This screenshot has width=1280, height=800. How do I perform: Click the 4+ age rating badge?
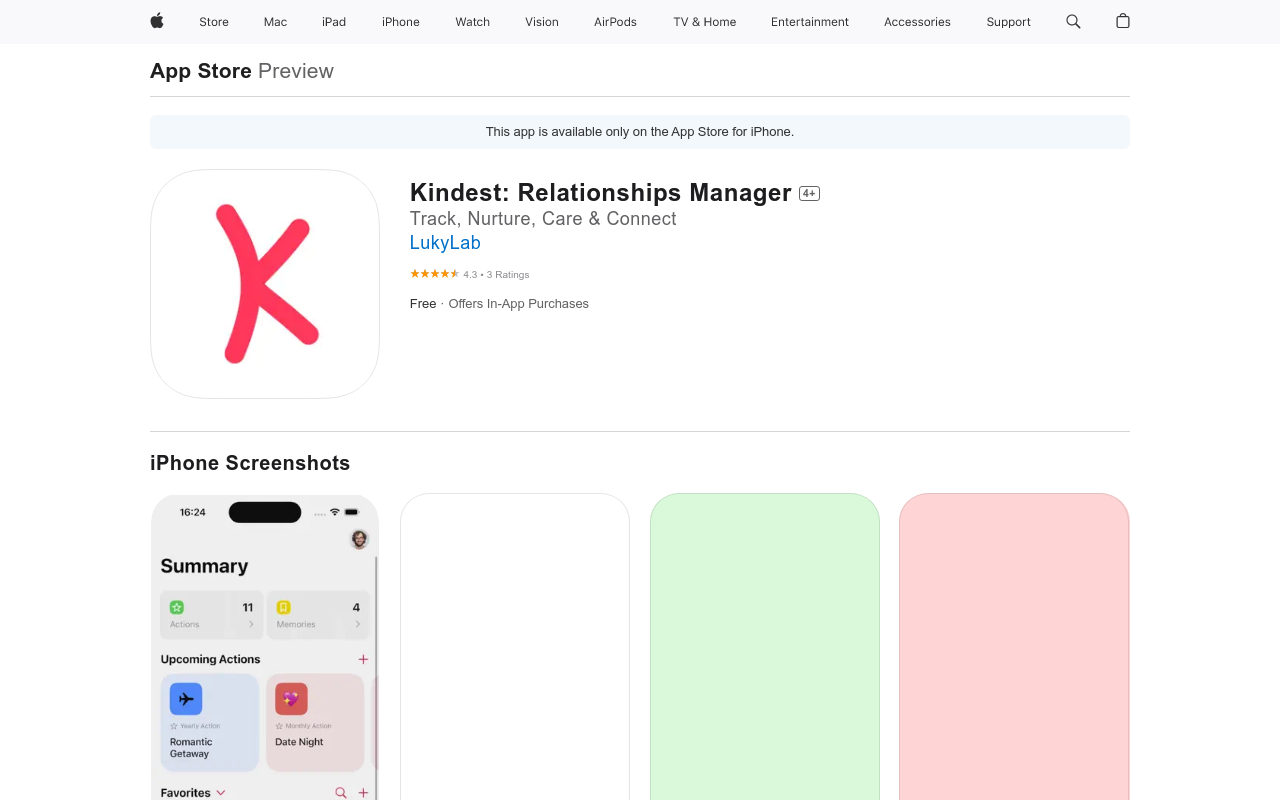(809, 194)
